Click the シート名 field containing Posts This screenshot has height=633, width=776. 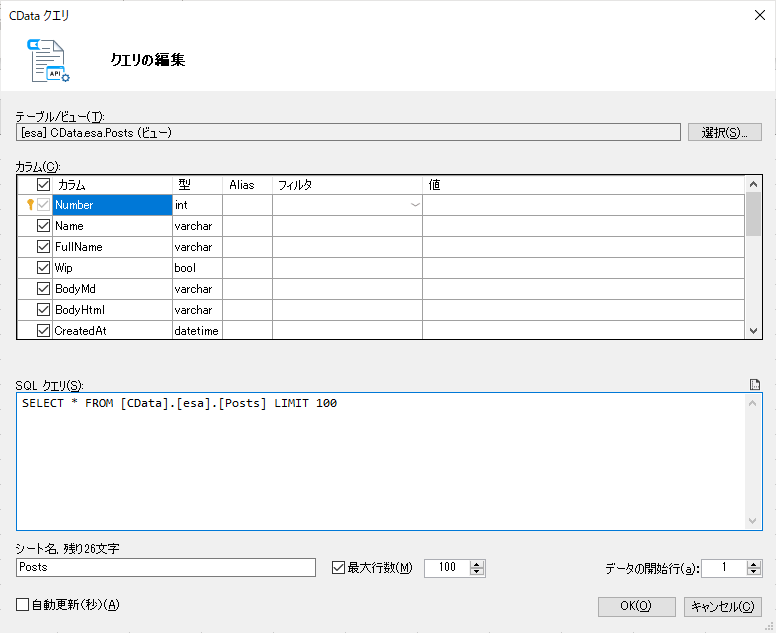(166, 568)
